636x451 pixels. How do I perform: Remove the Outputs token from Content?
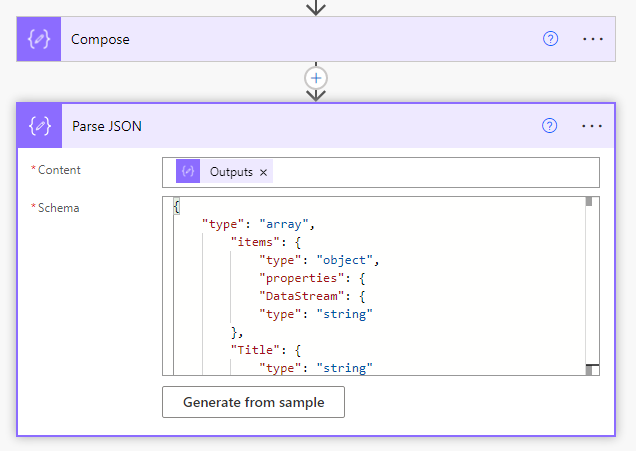click(x=264, y=173)
